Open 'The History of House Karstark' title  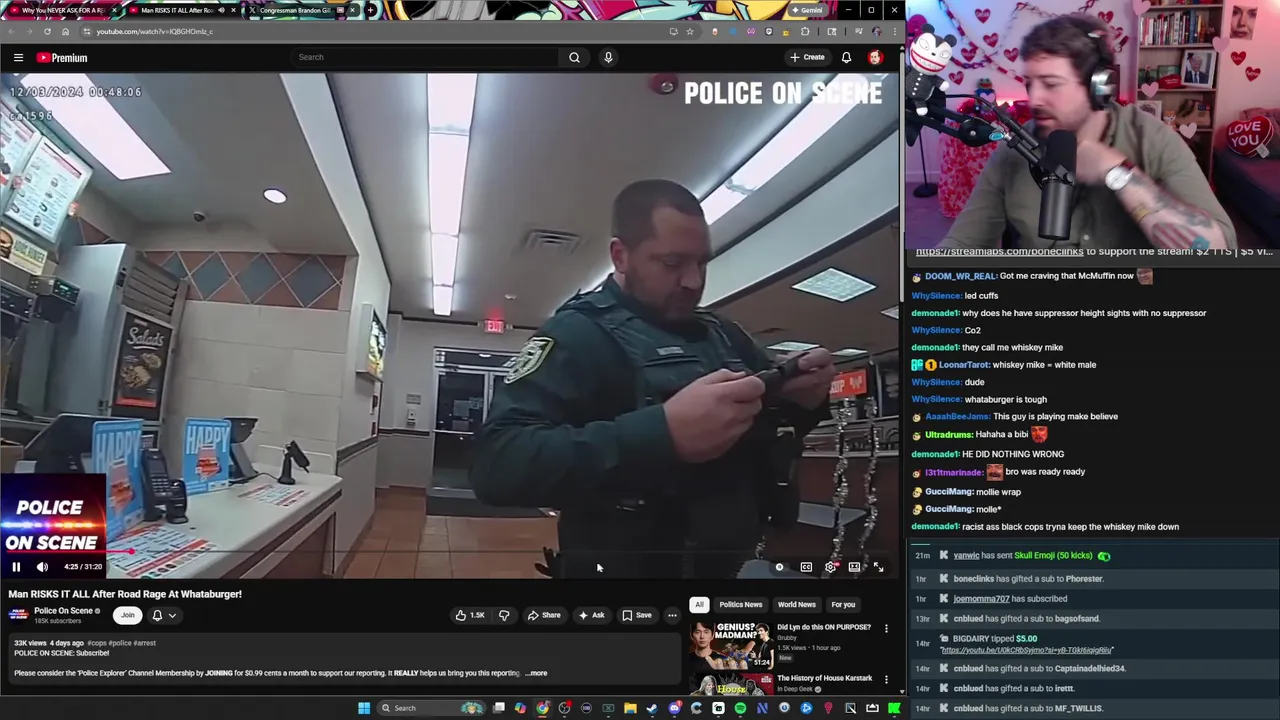pos(825,678)
